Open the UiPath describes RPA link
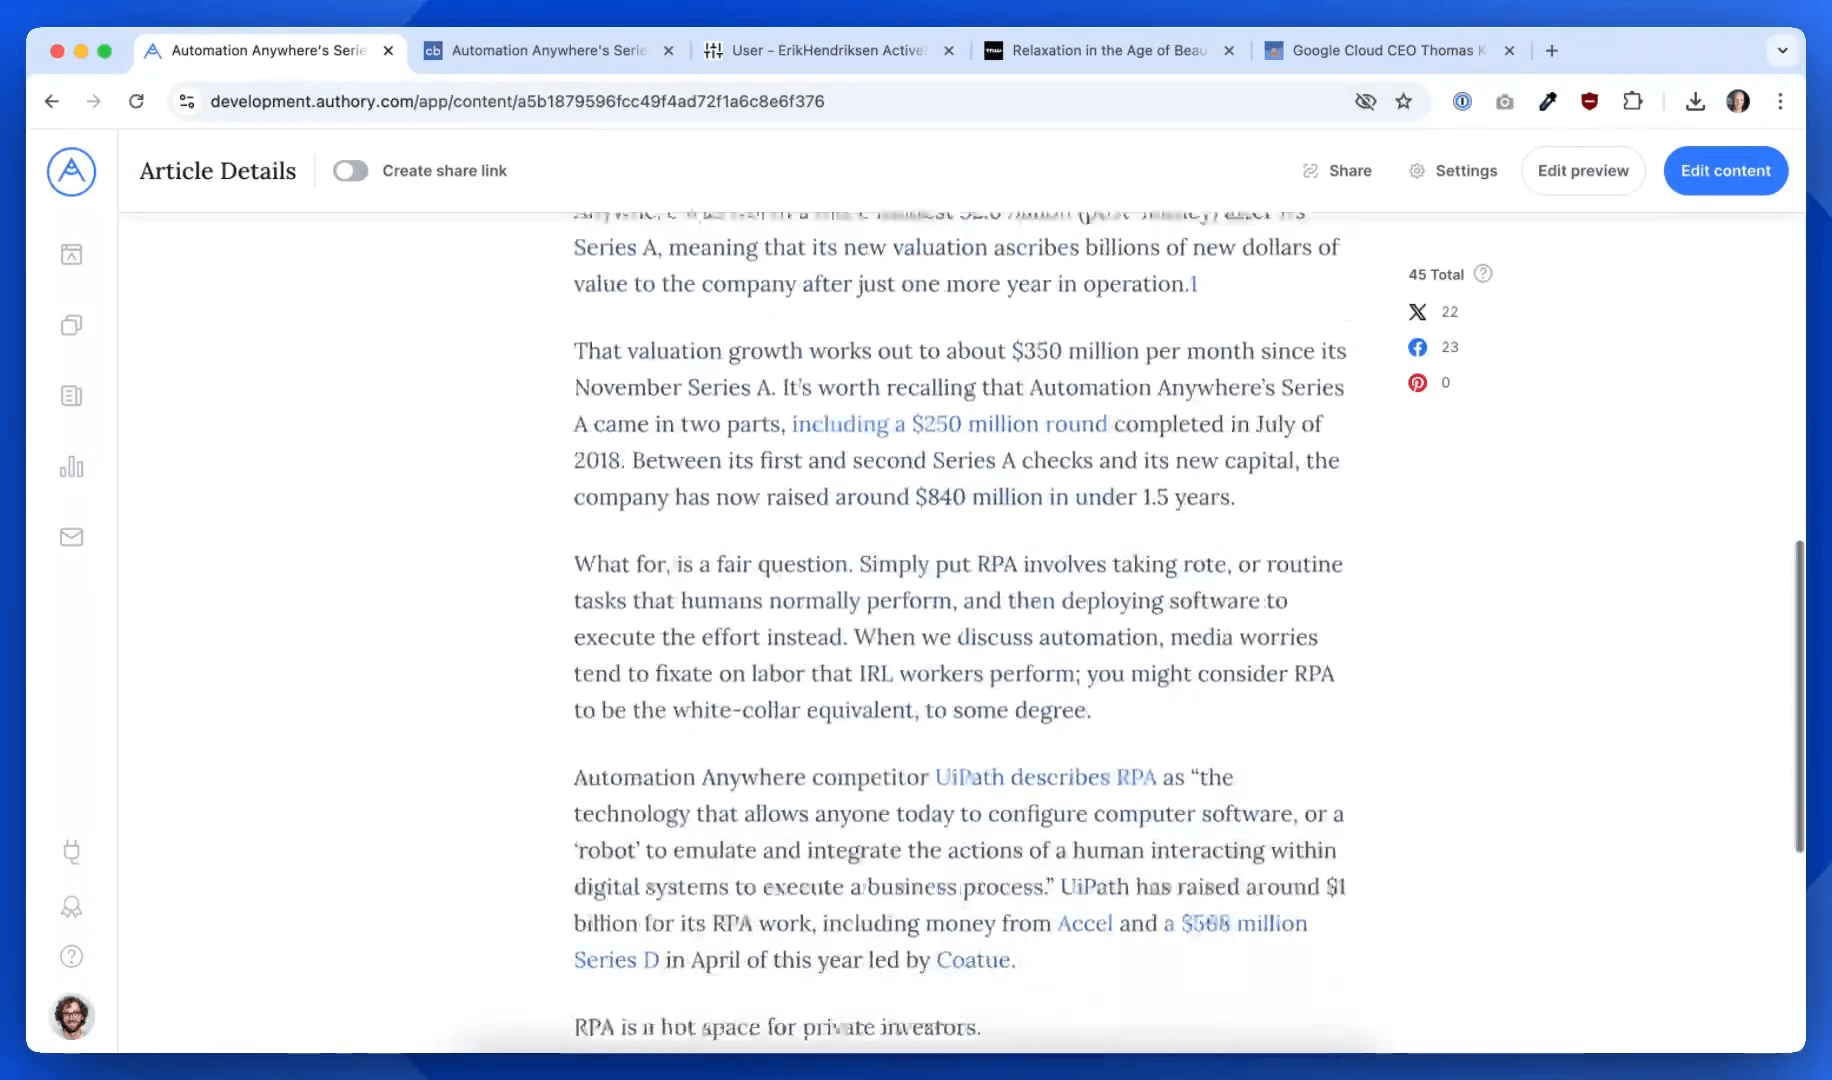Image resolution: width=1832 pixels, height=1080 pixels. tap(1045, 777)
